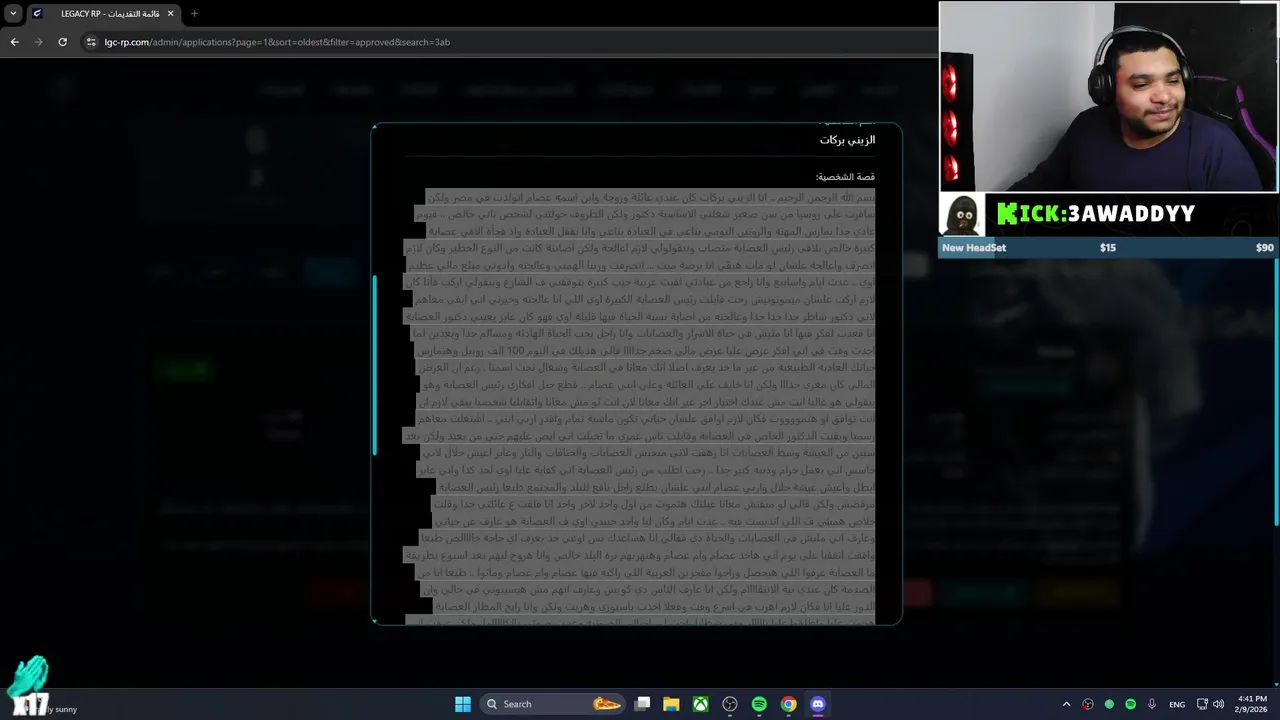Click the microphone tray icon

[1152, 704]
